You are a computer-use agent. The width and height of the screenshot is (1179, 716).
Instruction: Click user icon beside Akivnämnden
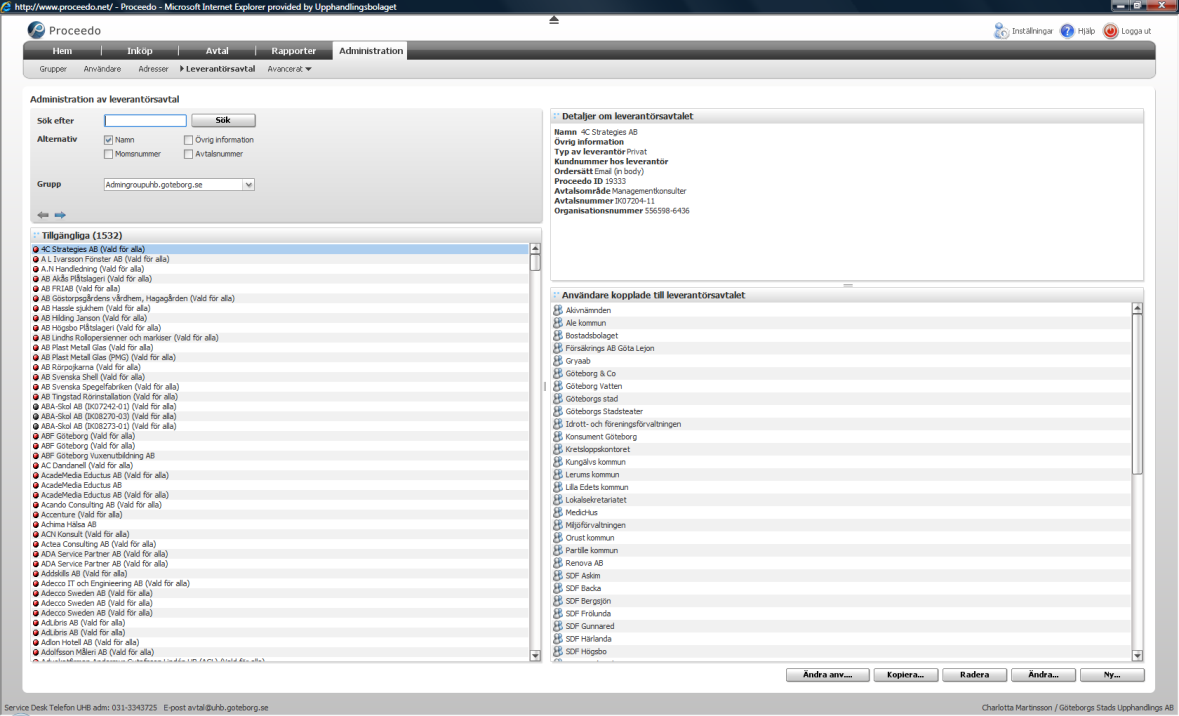coord(558,310)
